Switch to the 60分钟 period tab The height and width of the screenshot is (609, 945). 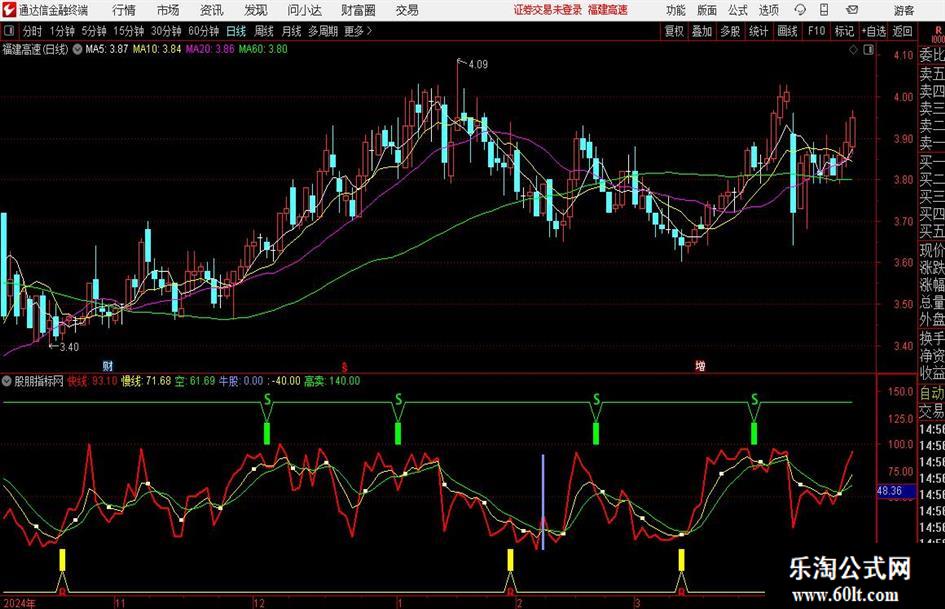[203, 31]
